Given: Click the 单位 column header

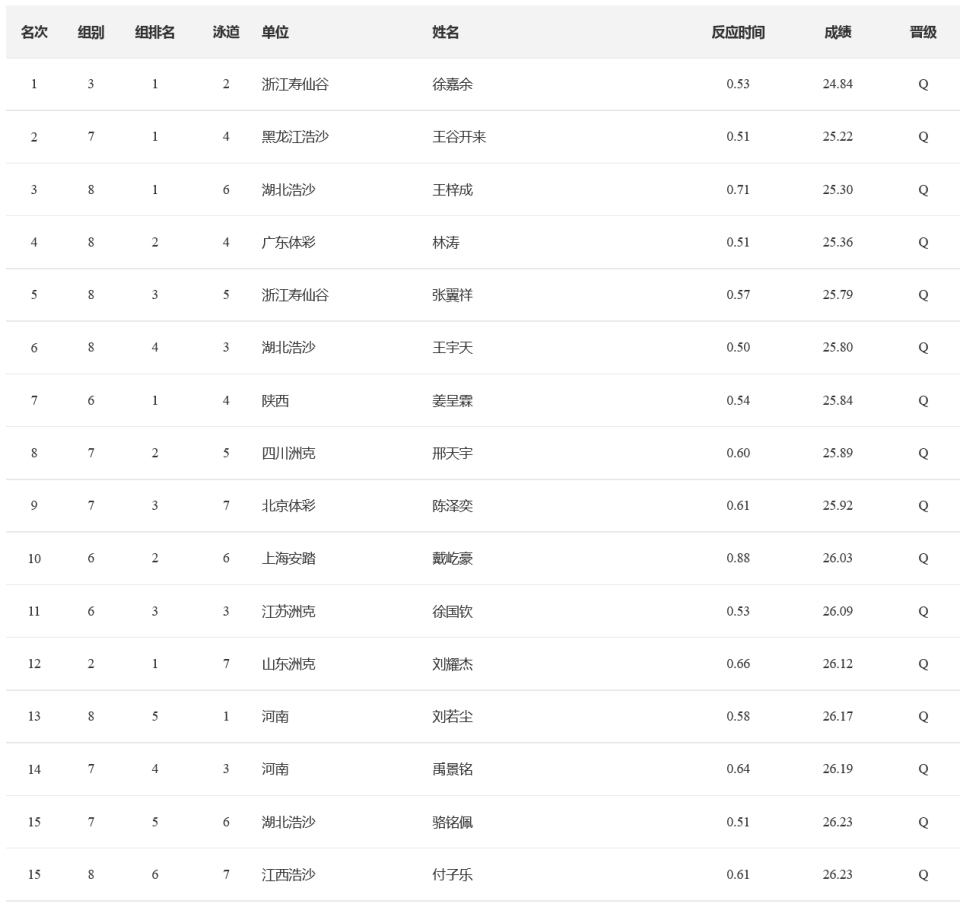Looking at the screenshot, I should point(275,32).
